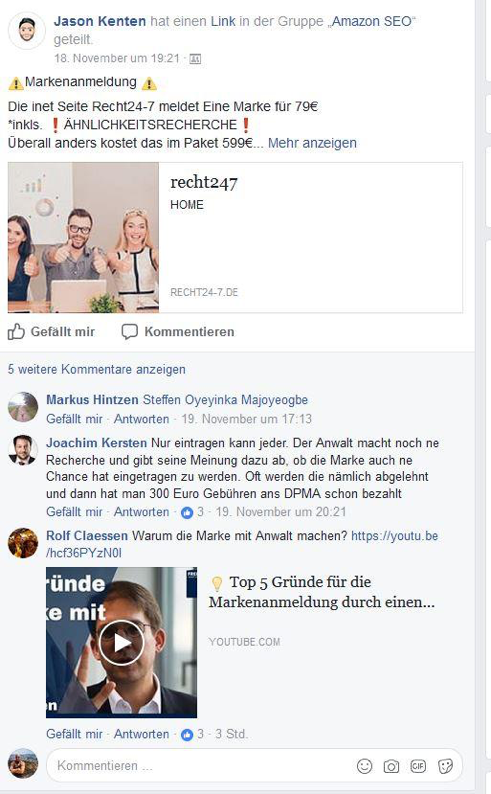
Task: Attach a photo using the camera icon
Action: 391,766
